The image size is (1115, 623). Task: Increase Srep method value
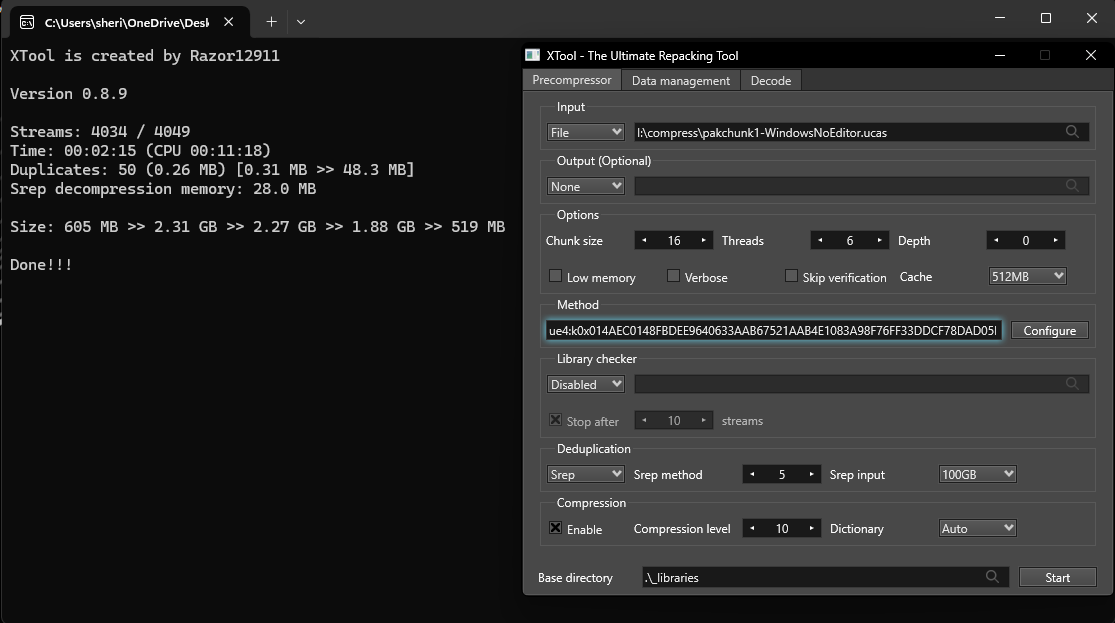click(x=811, y=474)
